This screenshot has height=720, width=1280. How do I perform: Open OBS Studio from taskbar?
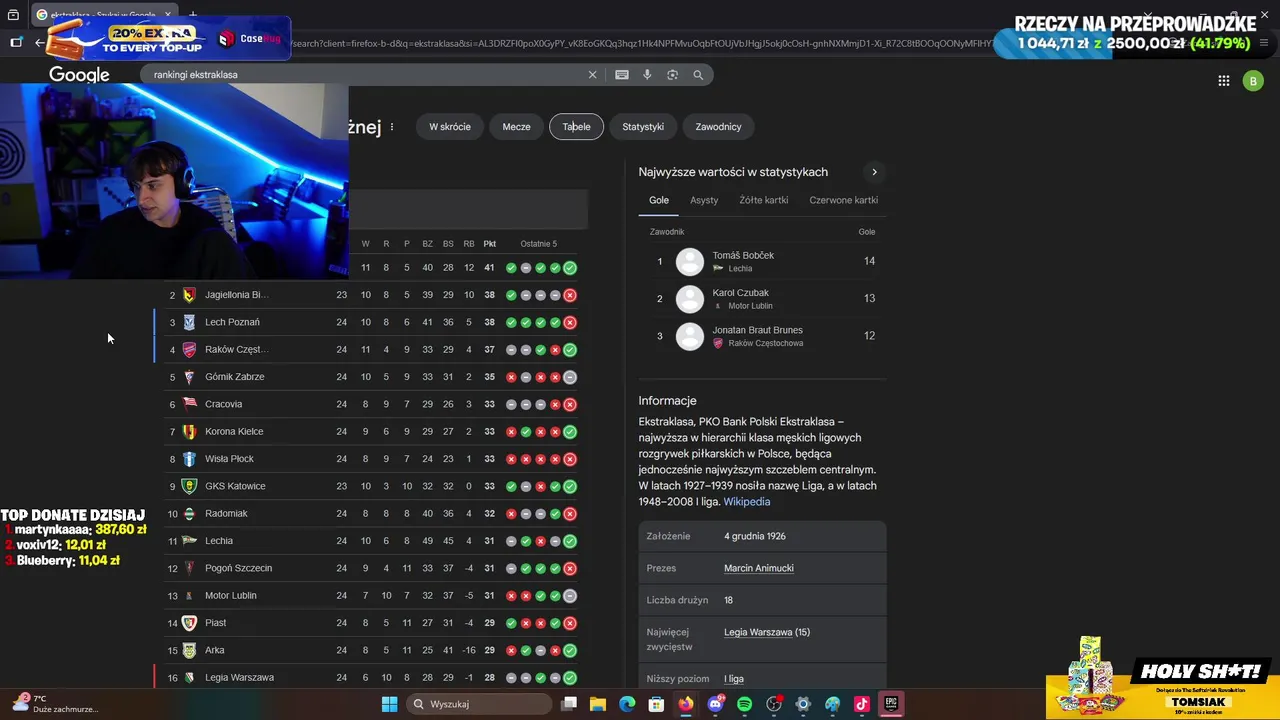click(x=774, y=704)
